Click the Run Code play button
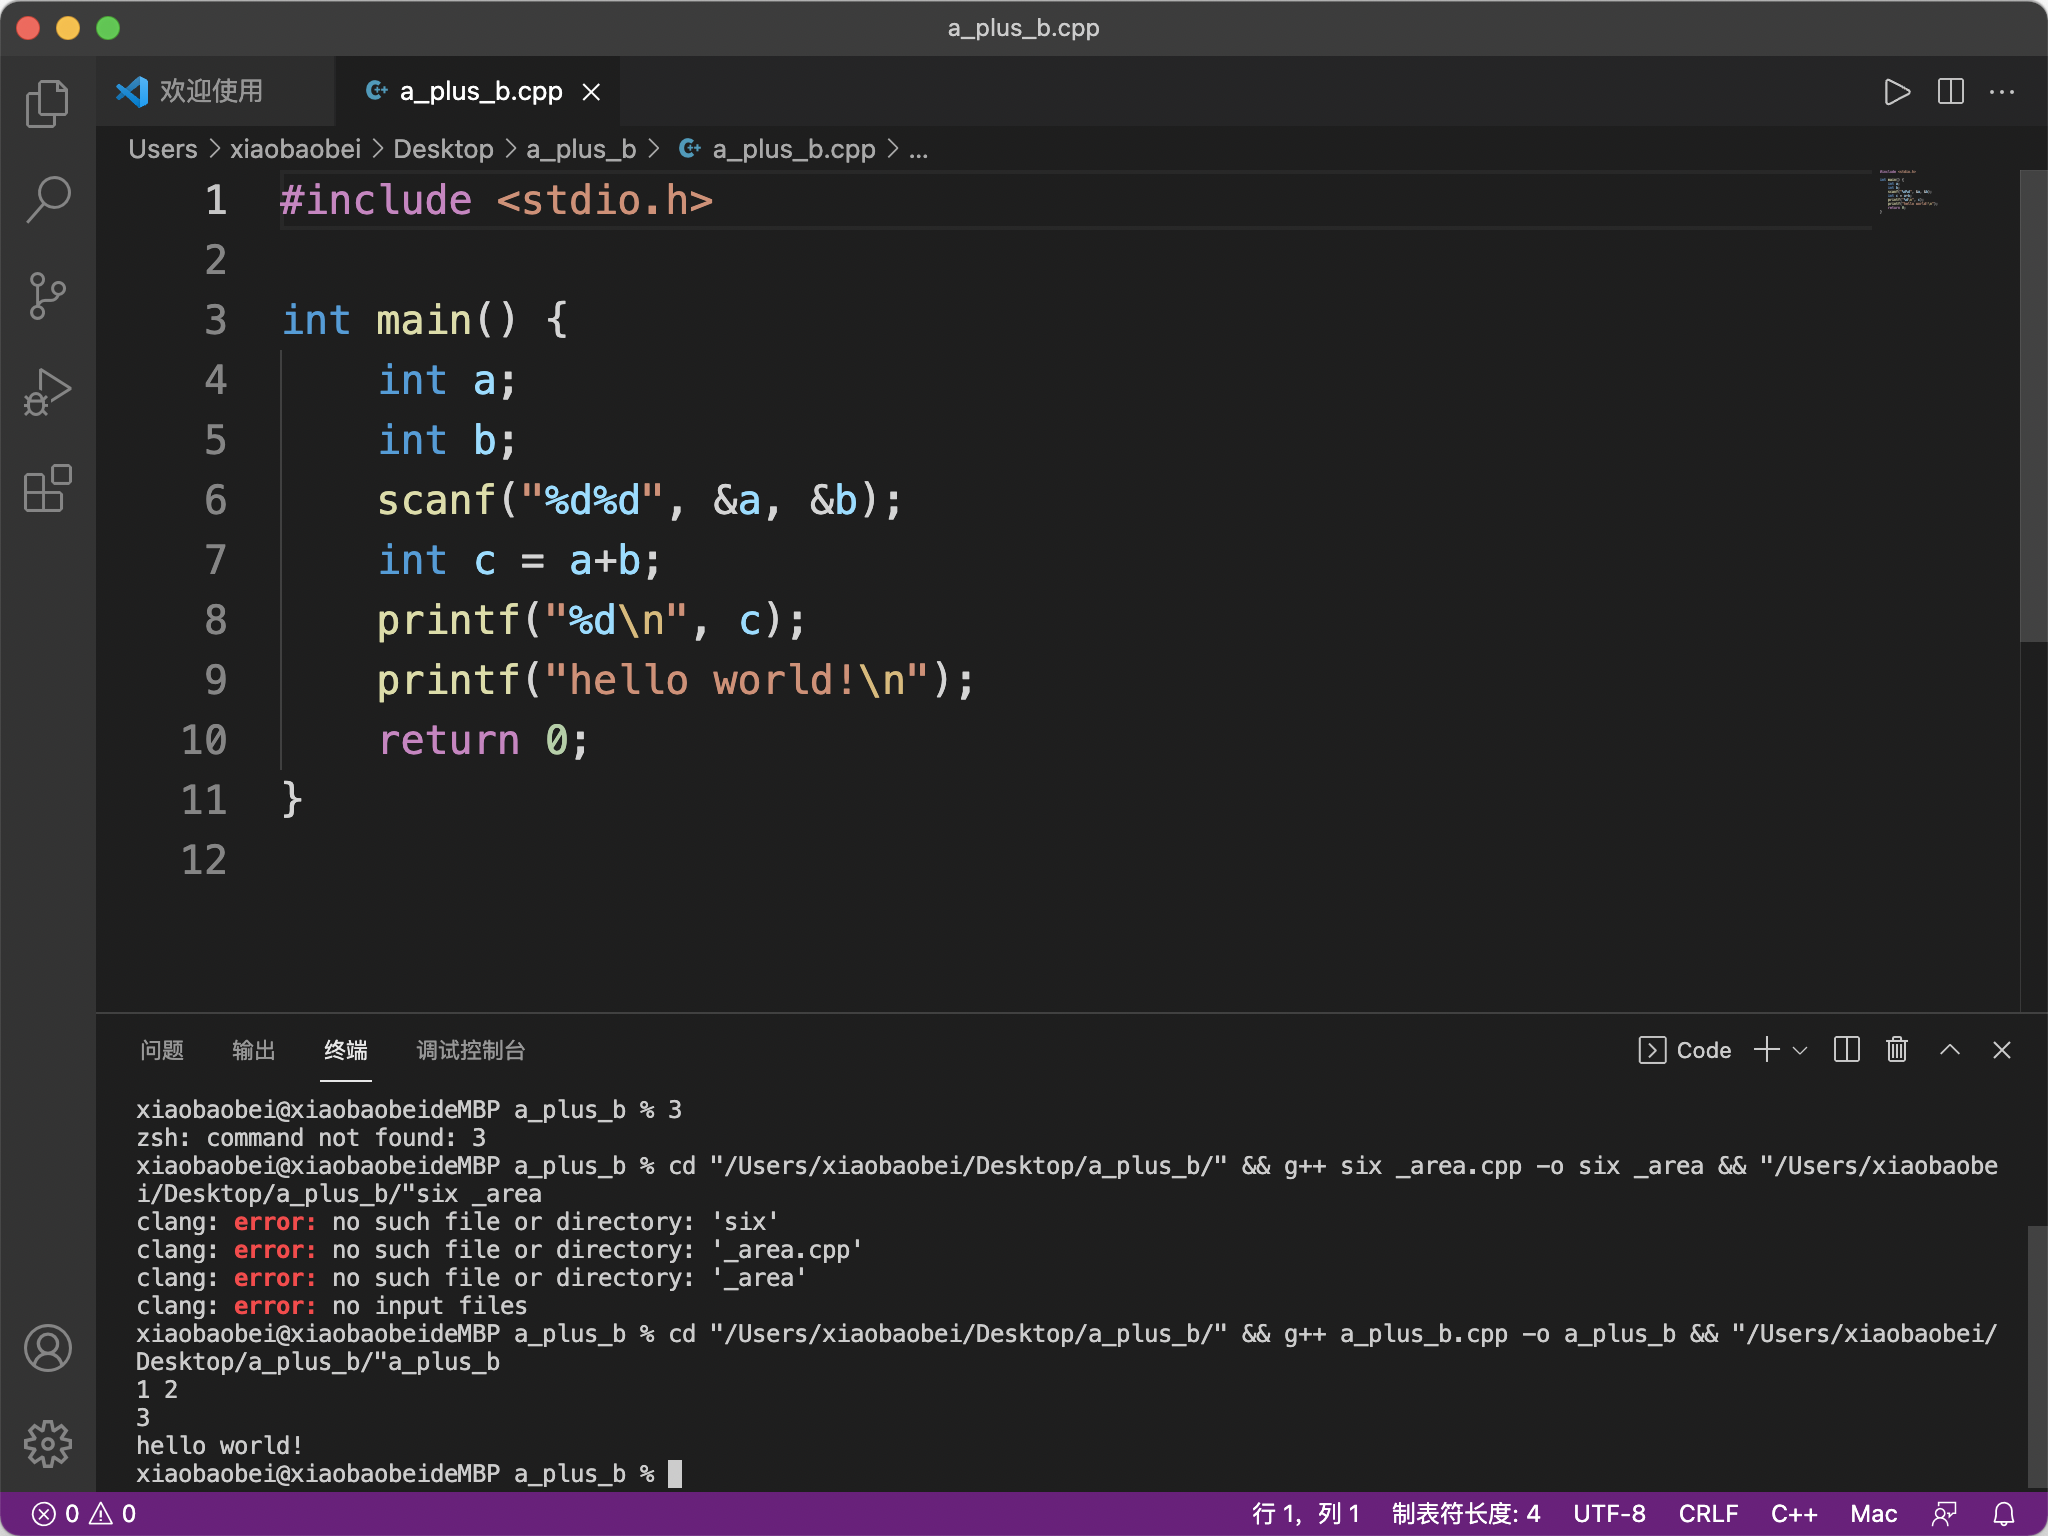Screen dimensions: 2048x1536 tap(1896, 92)
